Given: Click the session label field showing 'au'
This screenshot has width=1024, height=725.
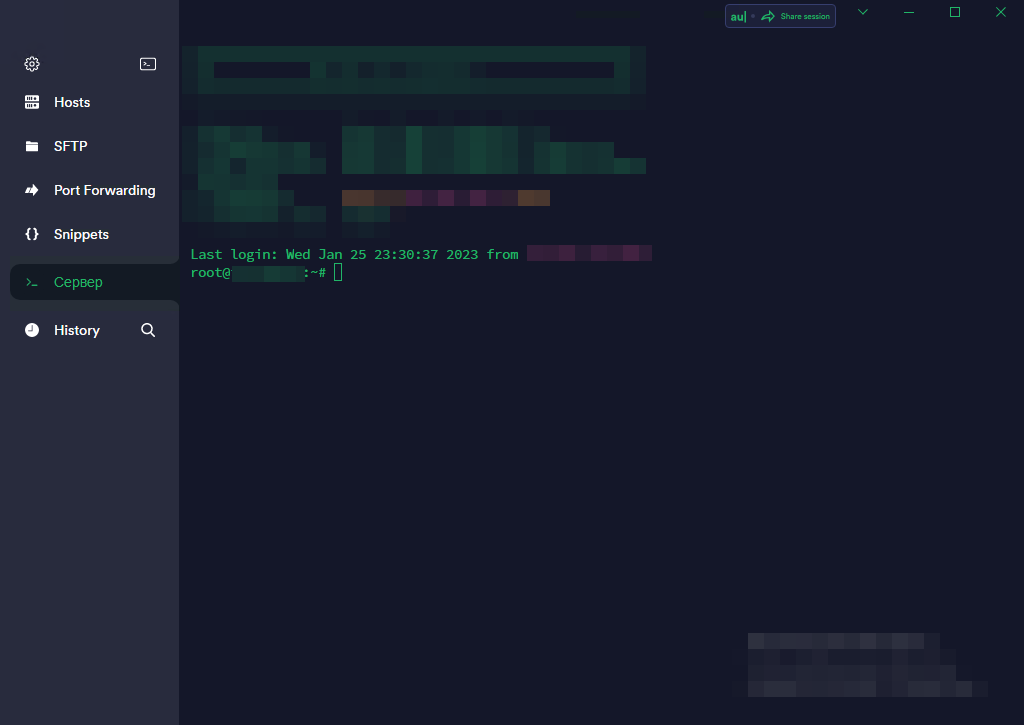Looking at the screenshot, I should click(x=737, y=16).
